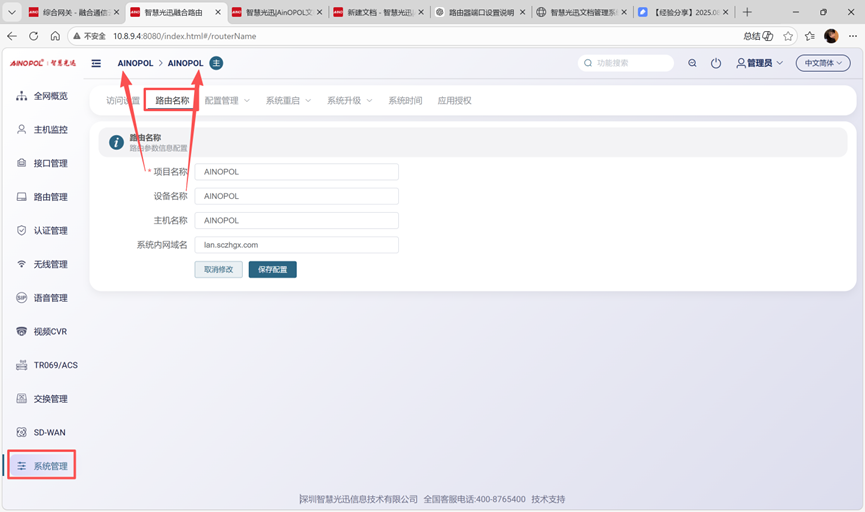Click the 取消修改 button

pyautogui.click(x=218, y=270)
